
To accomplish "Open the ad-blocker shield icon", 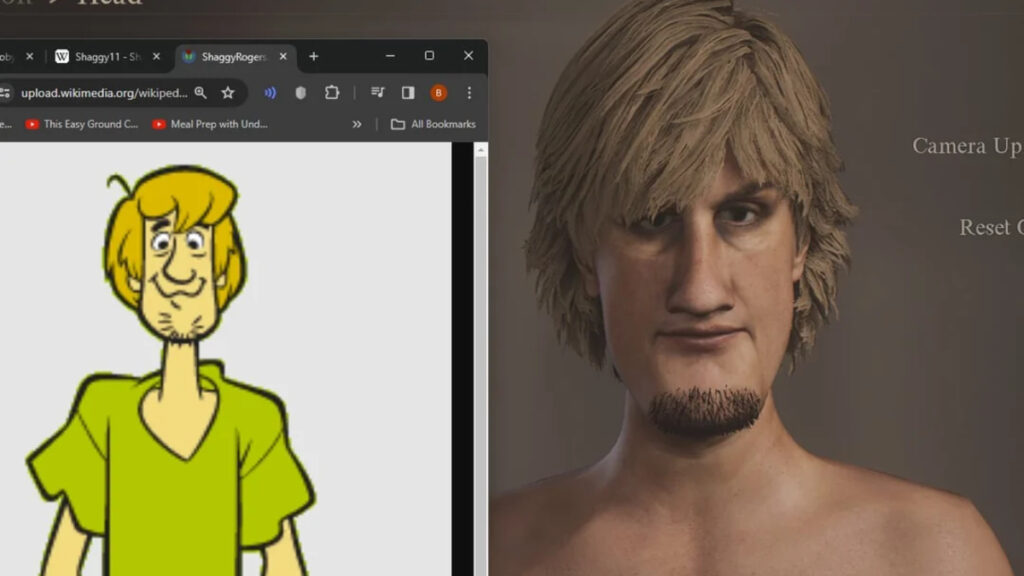I will click(x=300, y=93).
